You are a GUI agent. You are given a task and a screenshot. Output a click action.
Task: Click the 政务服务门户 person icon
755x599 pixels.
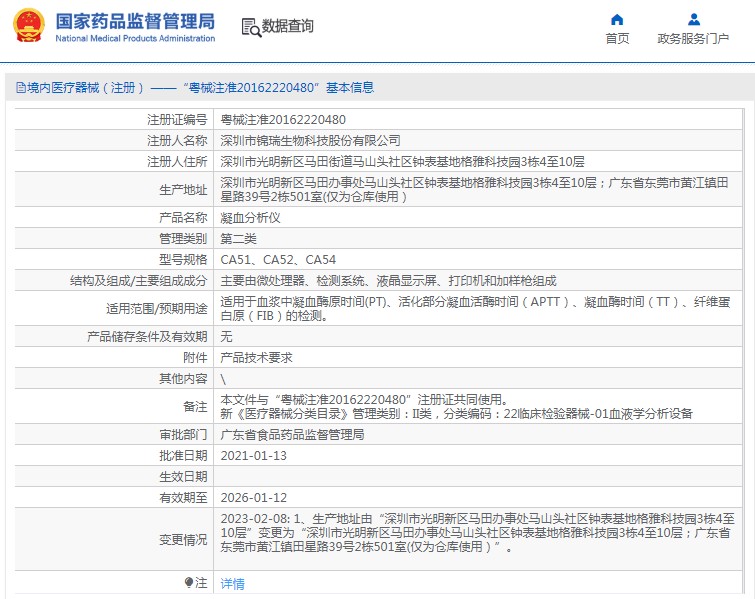[x=693, y=19]
